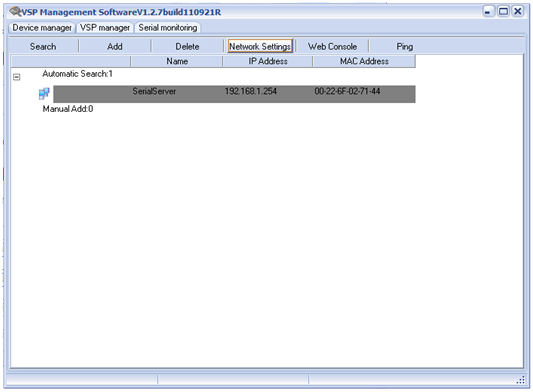533x392 pixels.
Task: Click the Delete button
Action: pyautogui.click(x=187, y=46)
